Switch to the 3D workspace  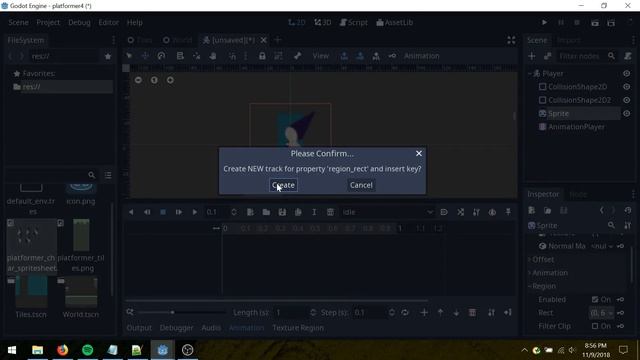coord(322,22)
